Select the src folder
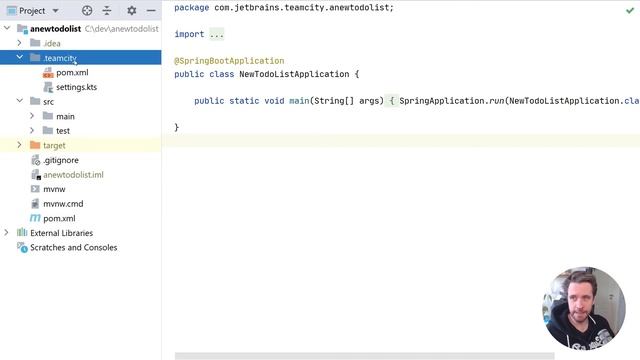The height and width of the screenshot is (360, 640). pyautogui.click(x=49, y=102)
